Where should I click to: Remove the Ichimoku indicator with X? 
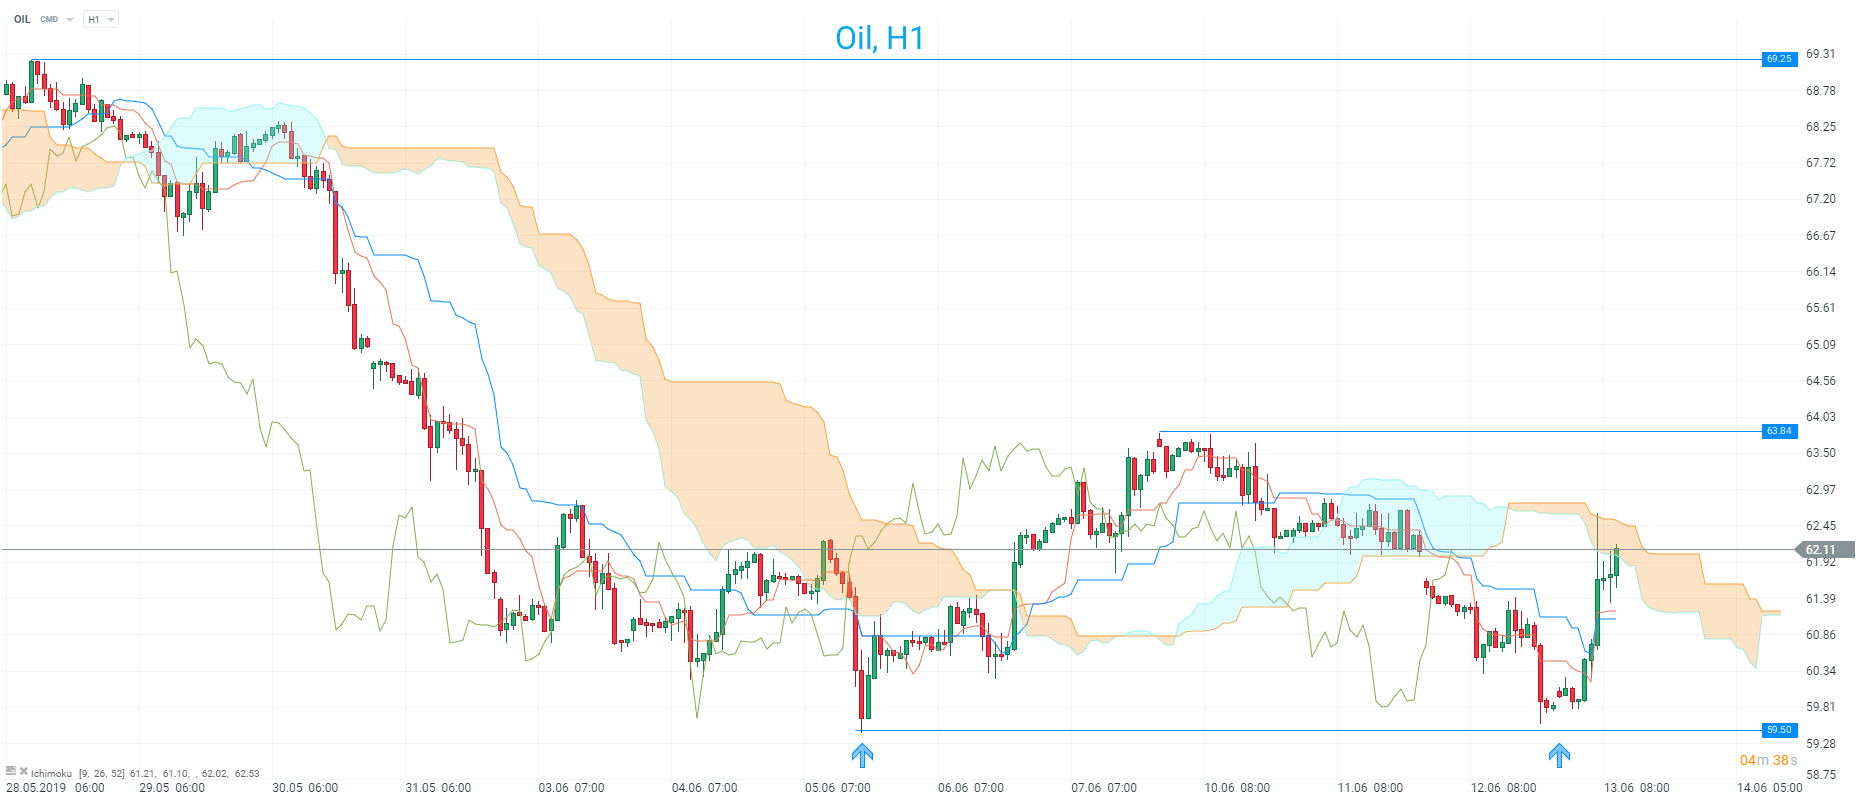pyautogui.click(x=23, y=771)
